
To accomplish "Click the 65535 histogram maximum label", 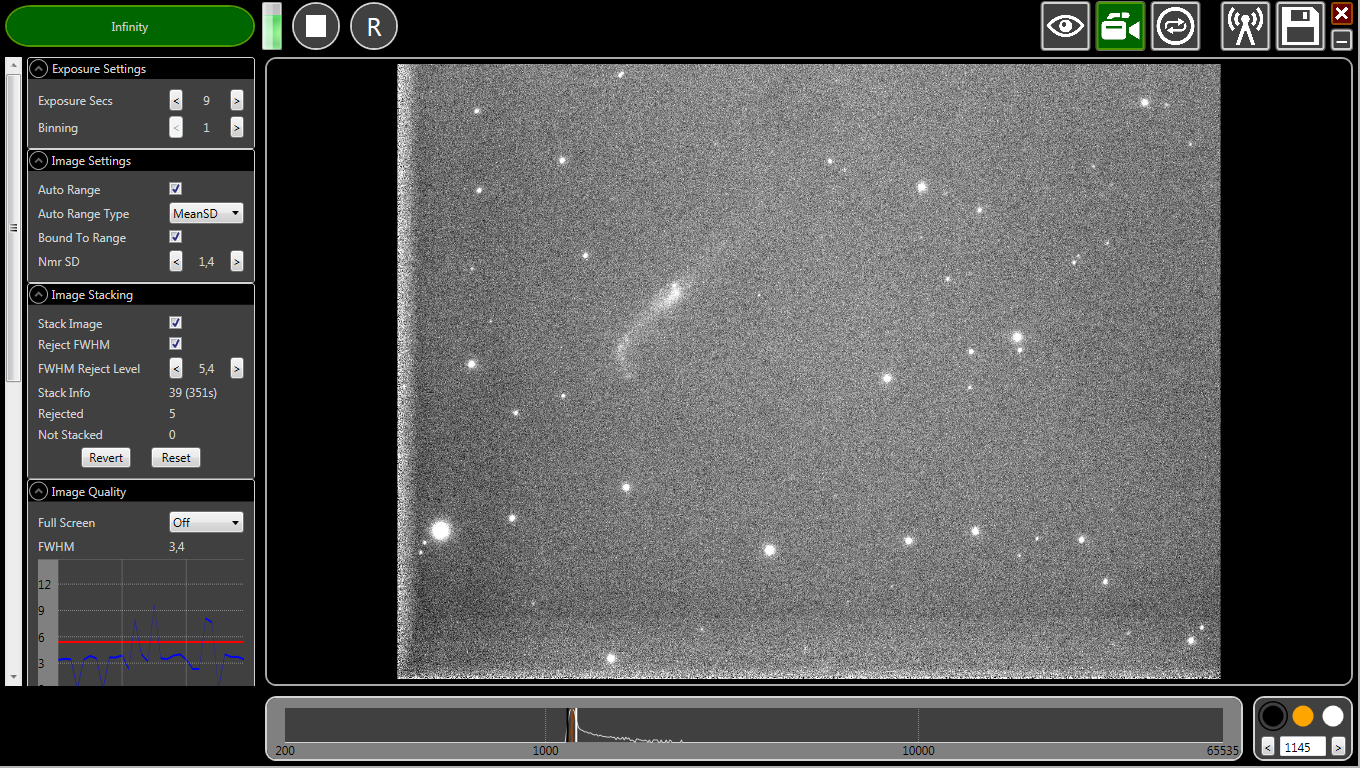I will coord(1222,751).
